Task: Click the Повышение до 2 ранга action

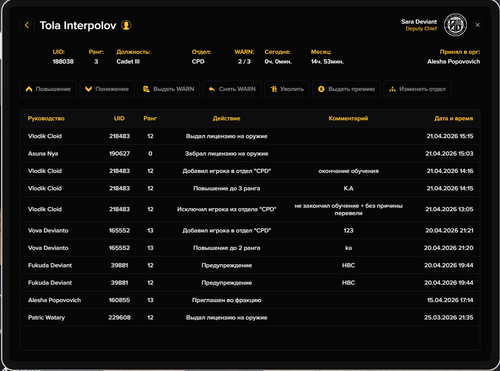Action: pyautogui.click(x=227, y=248)
